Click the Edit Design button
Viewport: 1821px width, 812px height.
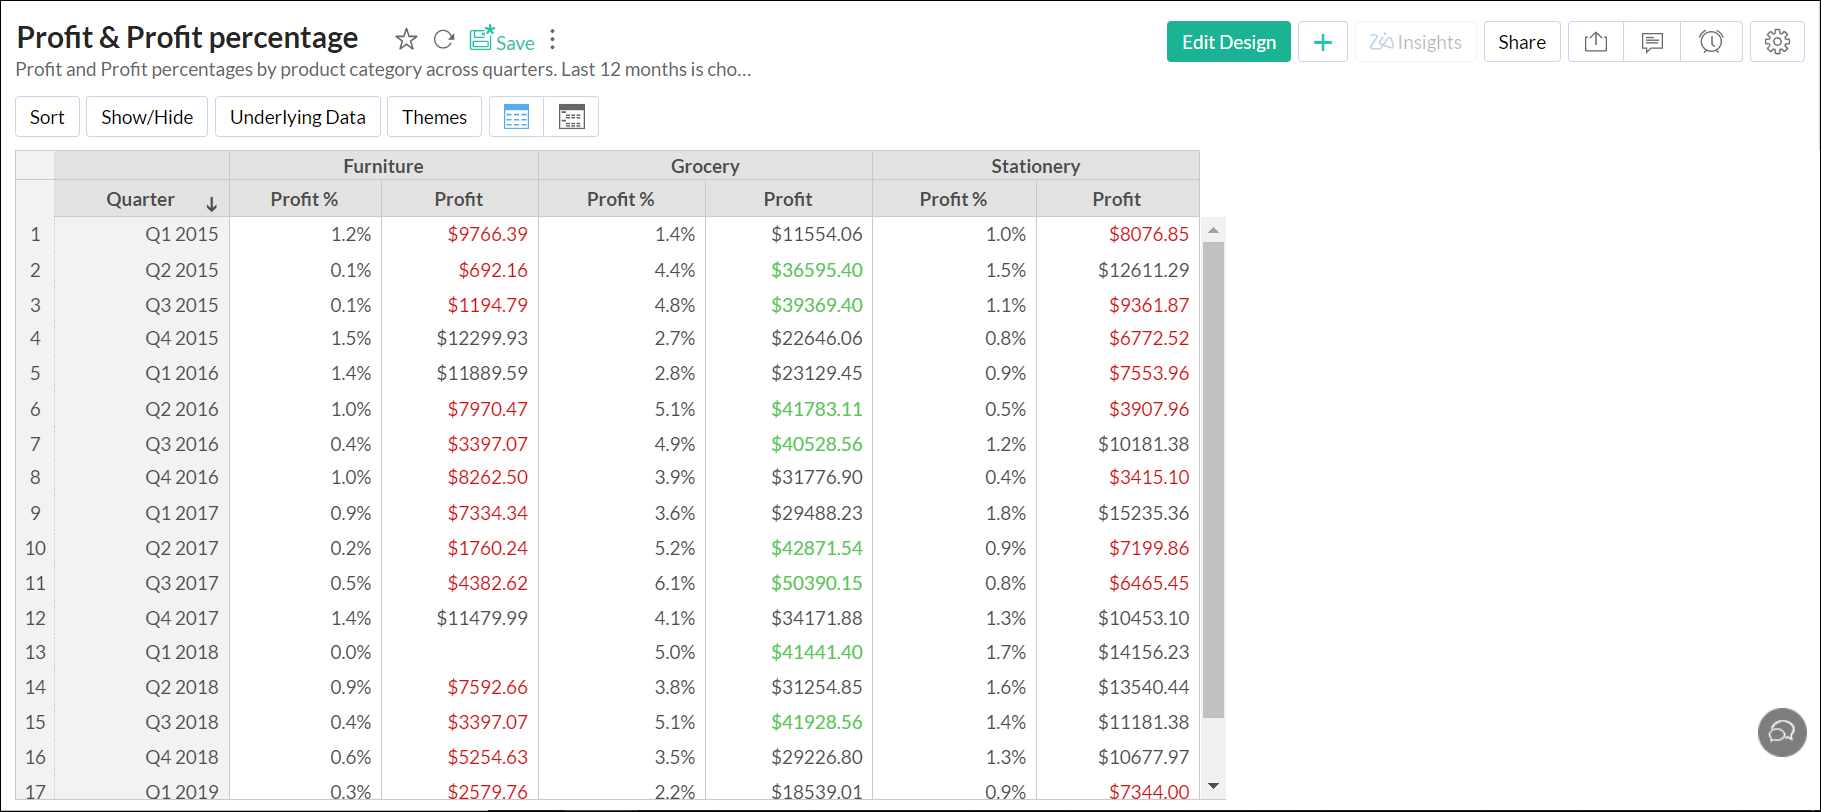coord(1228,42)
